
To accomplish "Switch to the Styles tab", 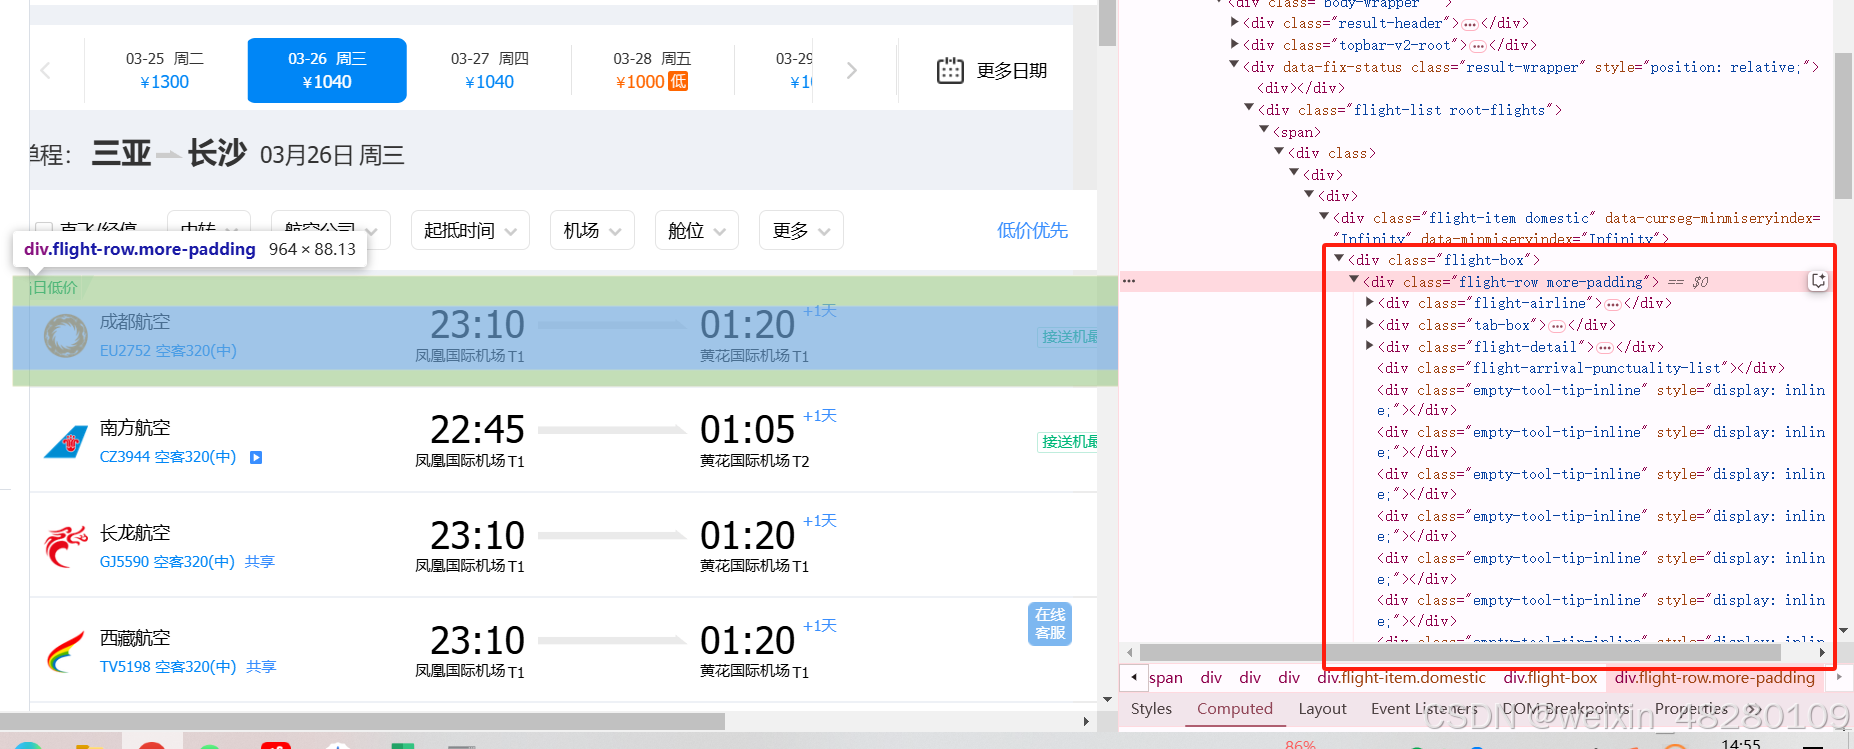I will click(1151, 708).
